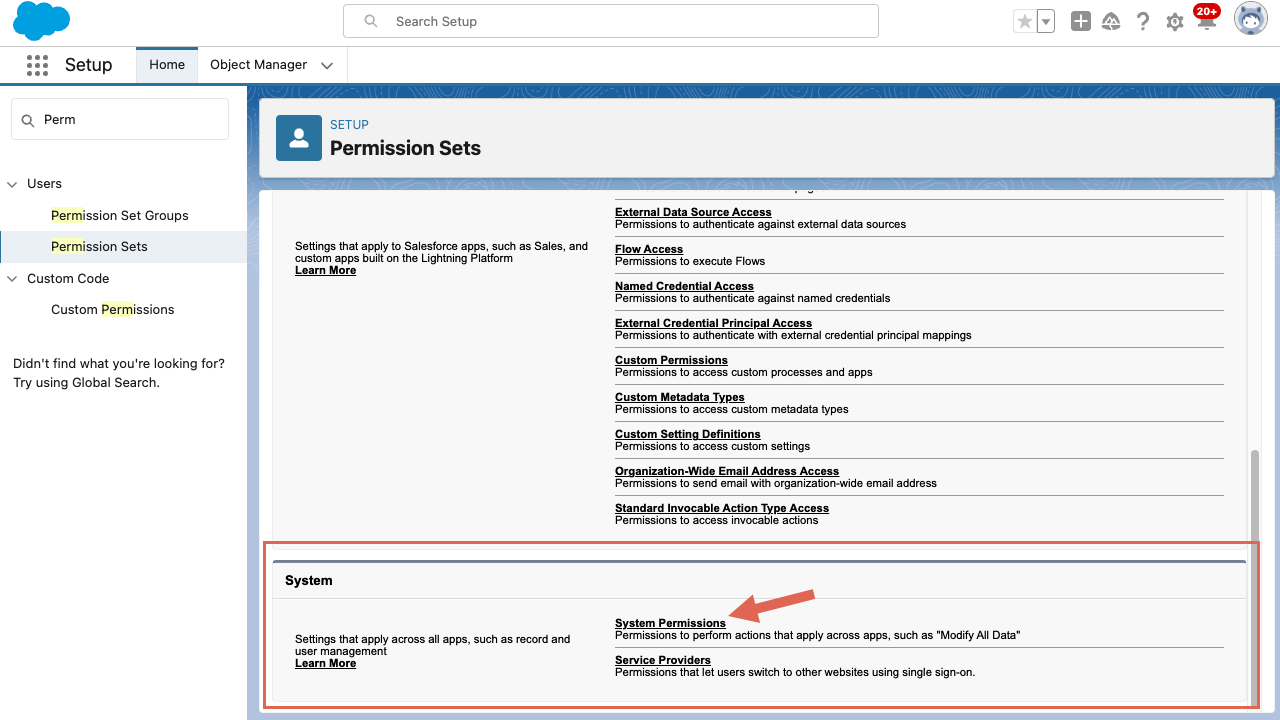1280x720 pixels.
Task: Click the Setup app name label
Action: coord(89,65)
